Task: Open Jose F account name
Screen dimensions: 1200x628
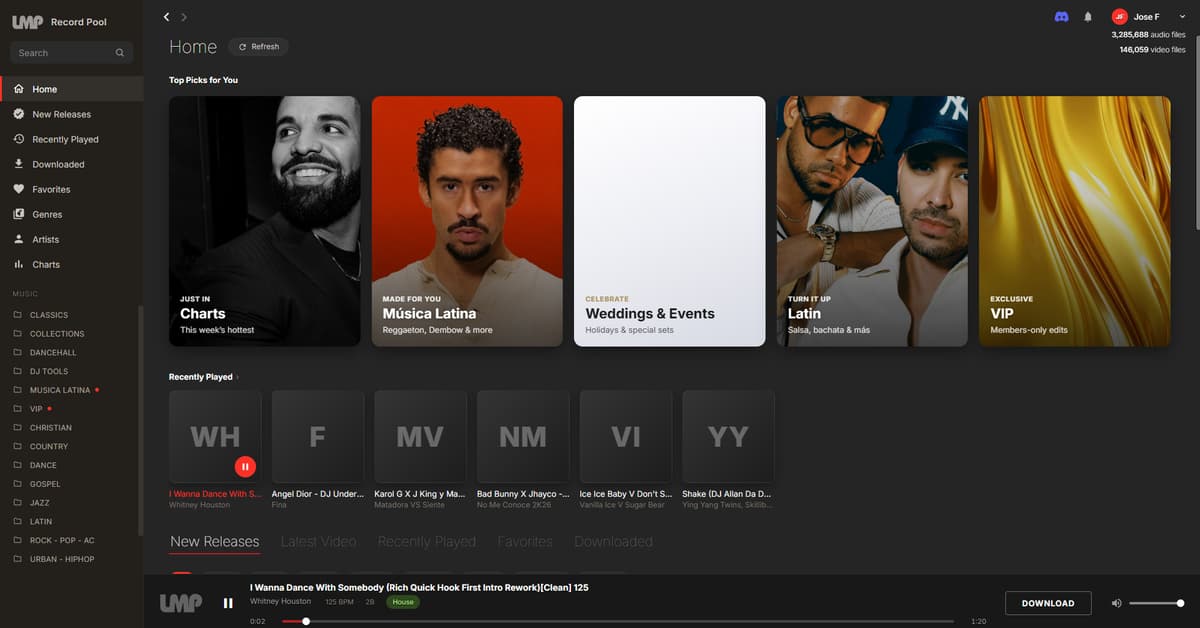Action: click(x=1147, y=17)
